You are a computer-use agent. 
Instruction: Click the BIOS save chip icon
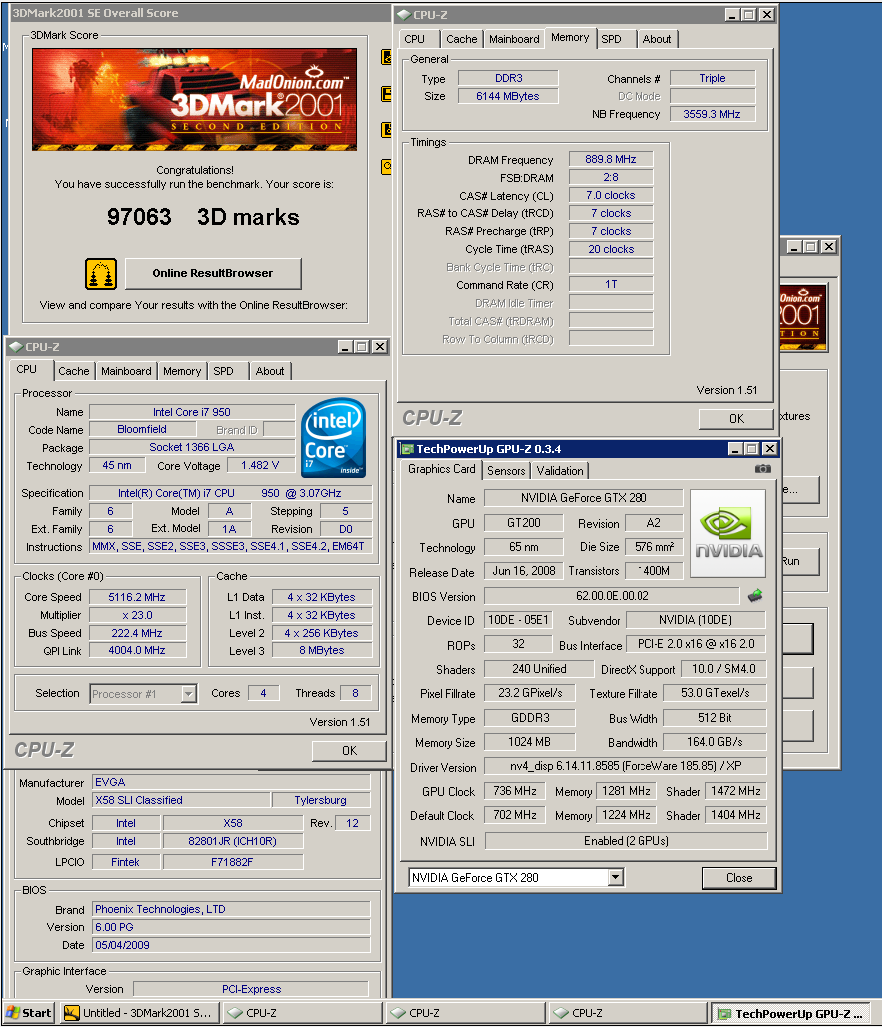[x=755, y=595]
